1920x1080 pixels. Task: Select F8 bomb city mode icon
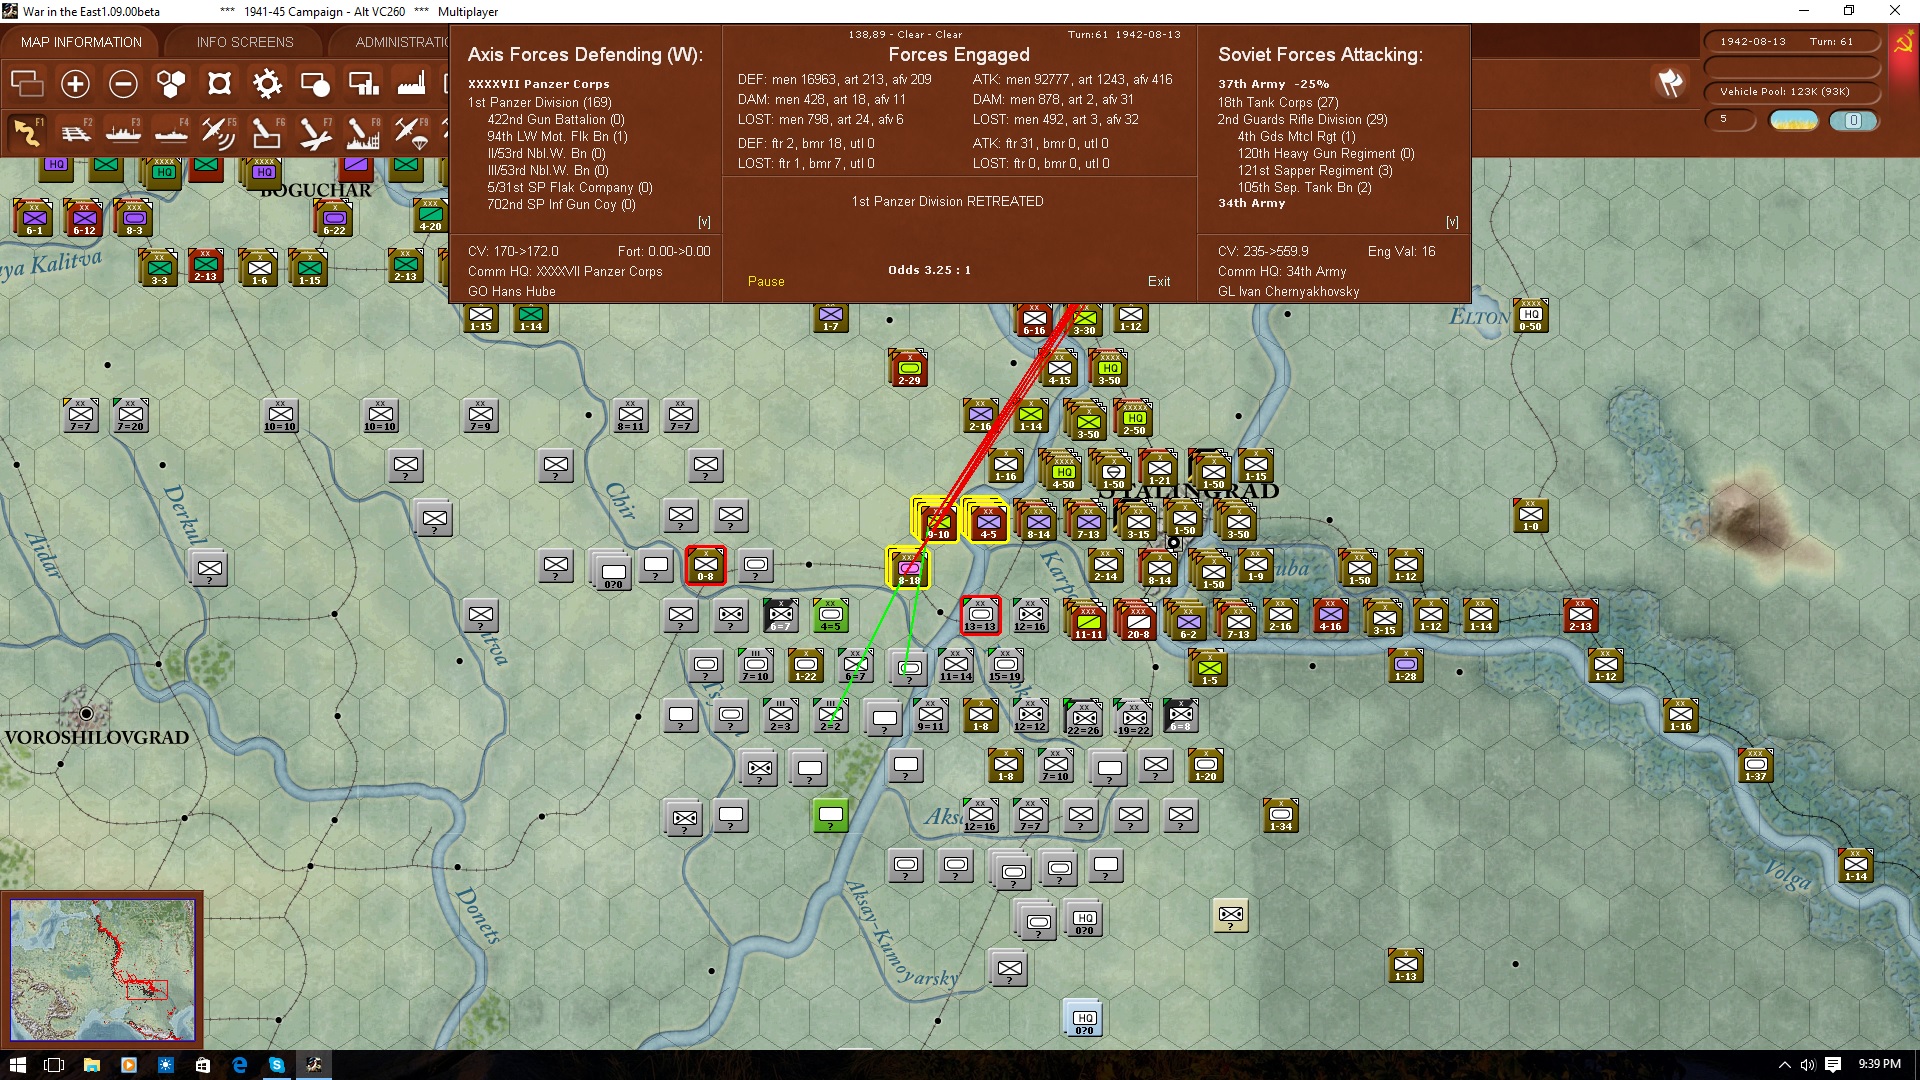pos(363,133)
